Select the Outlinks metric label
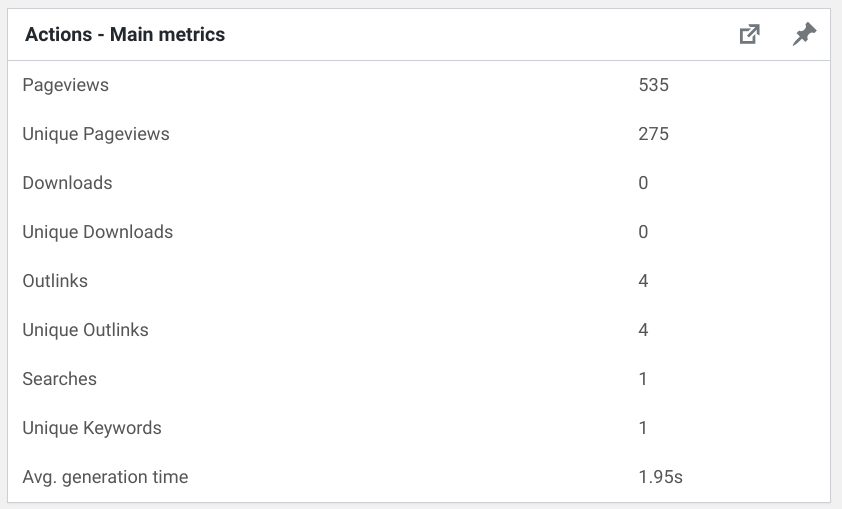This screenshot has height=509, width=842. pyautogui.click(x=55, y=281)
